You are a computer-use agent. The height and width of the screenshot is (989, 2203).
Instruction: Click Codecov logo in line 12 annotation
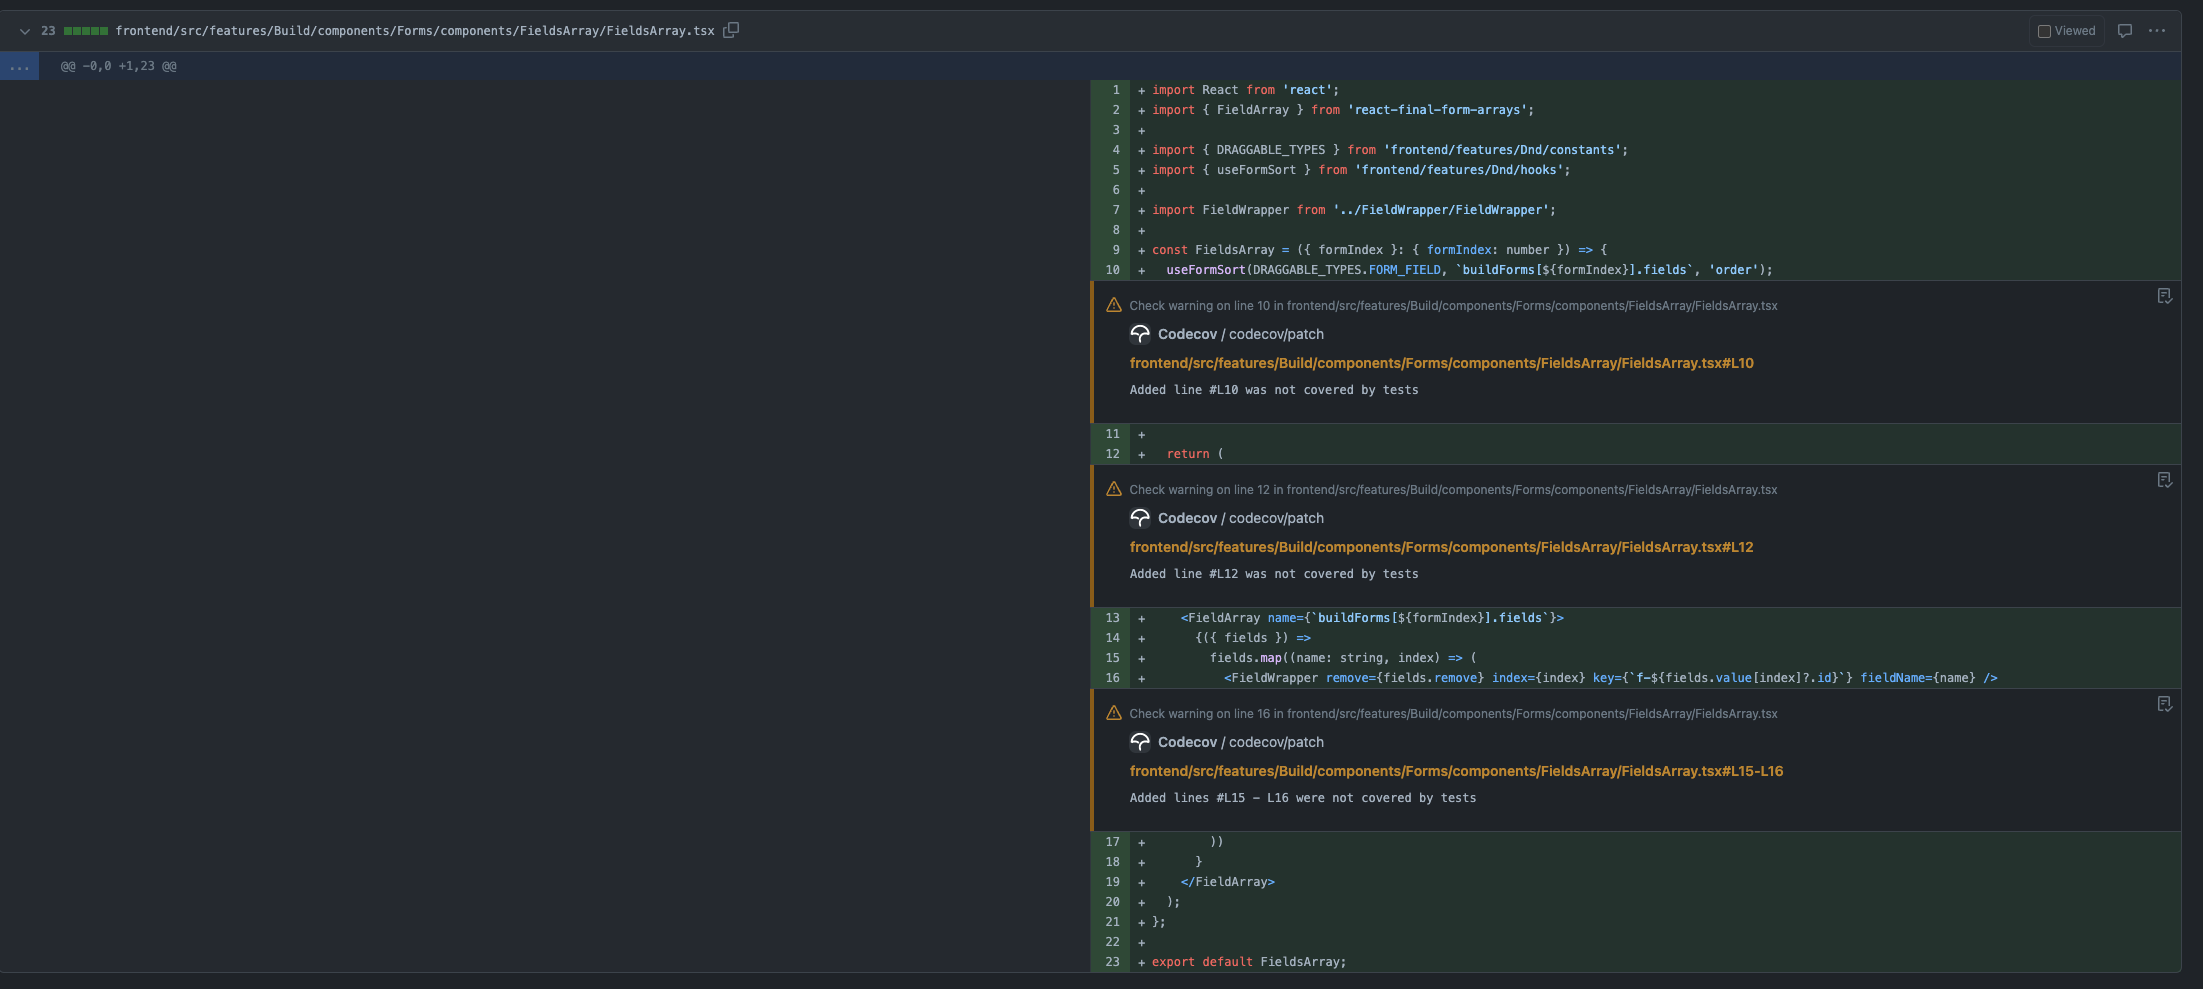click(x=1140, y=518)
